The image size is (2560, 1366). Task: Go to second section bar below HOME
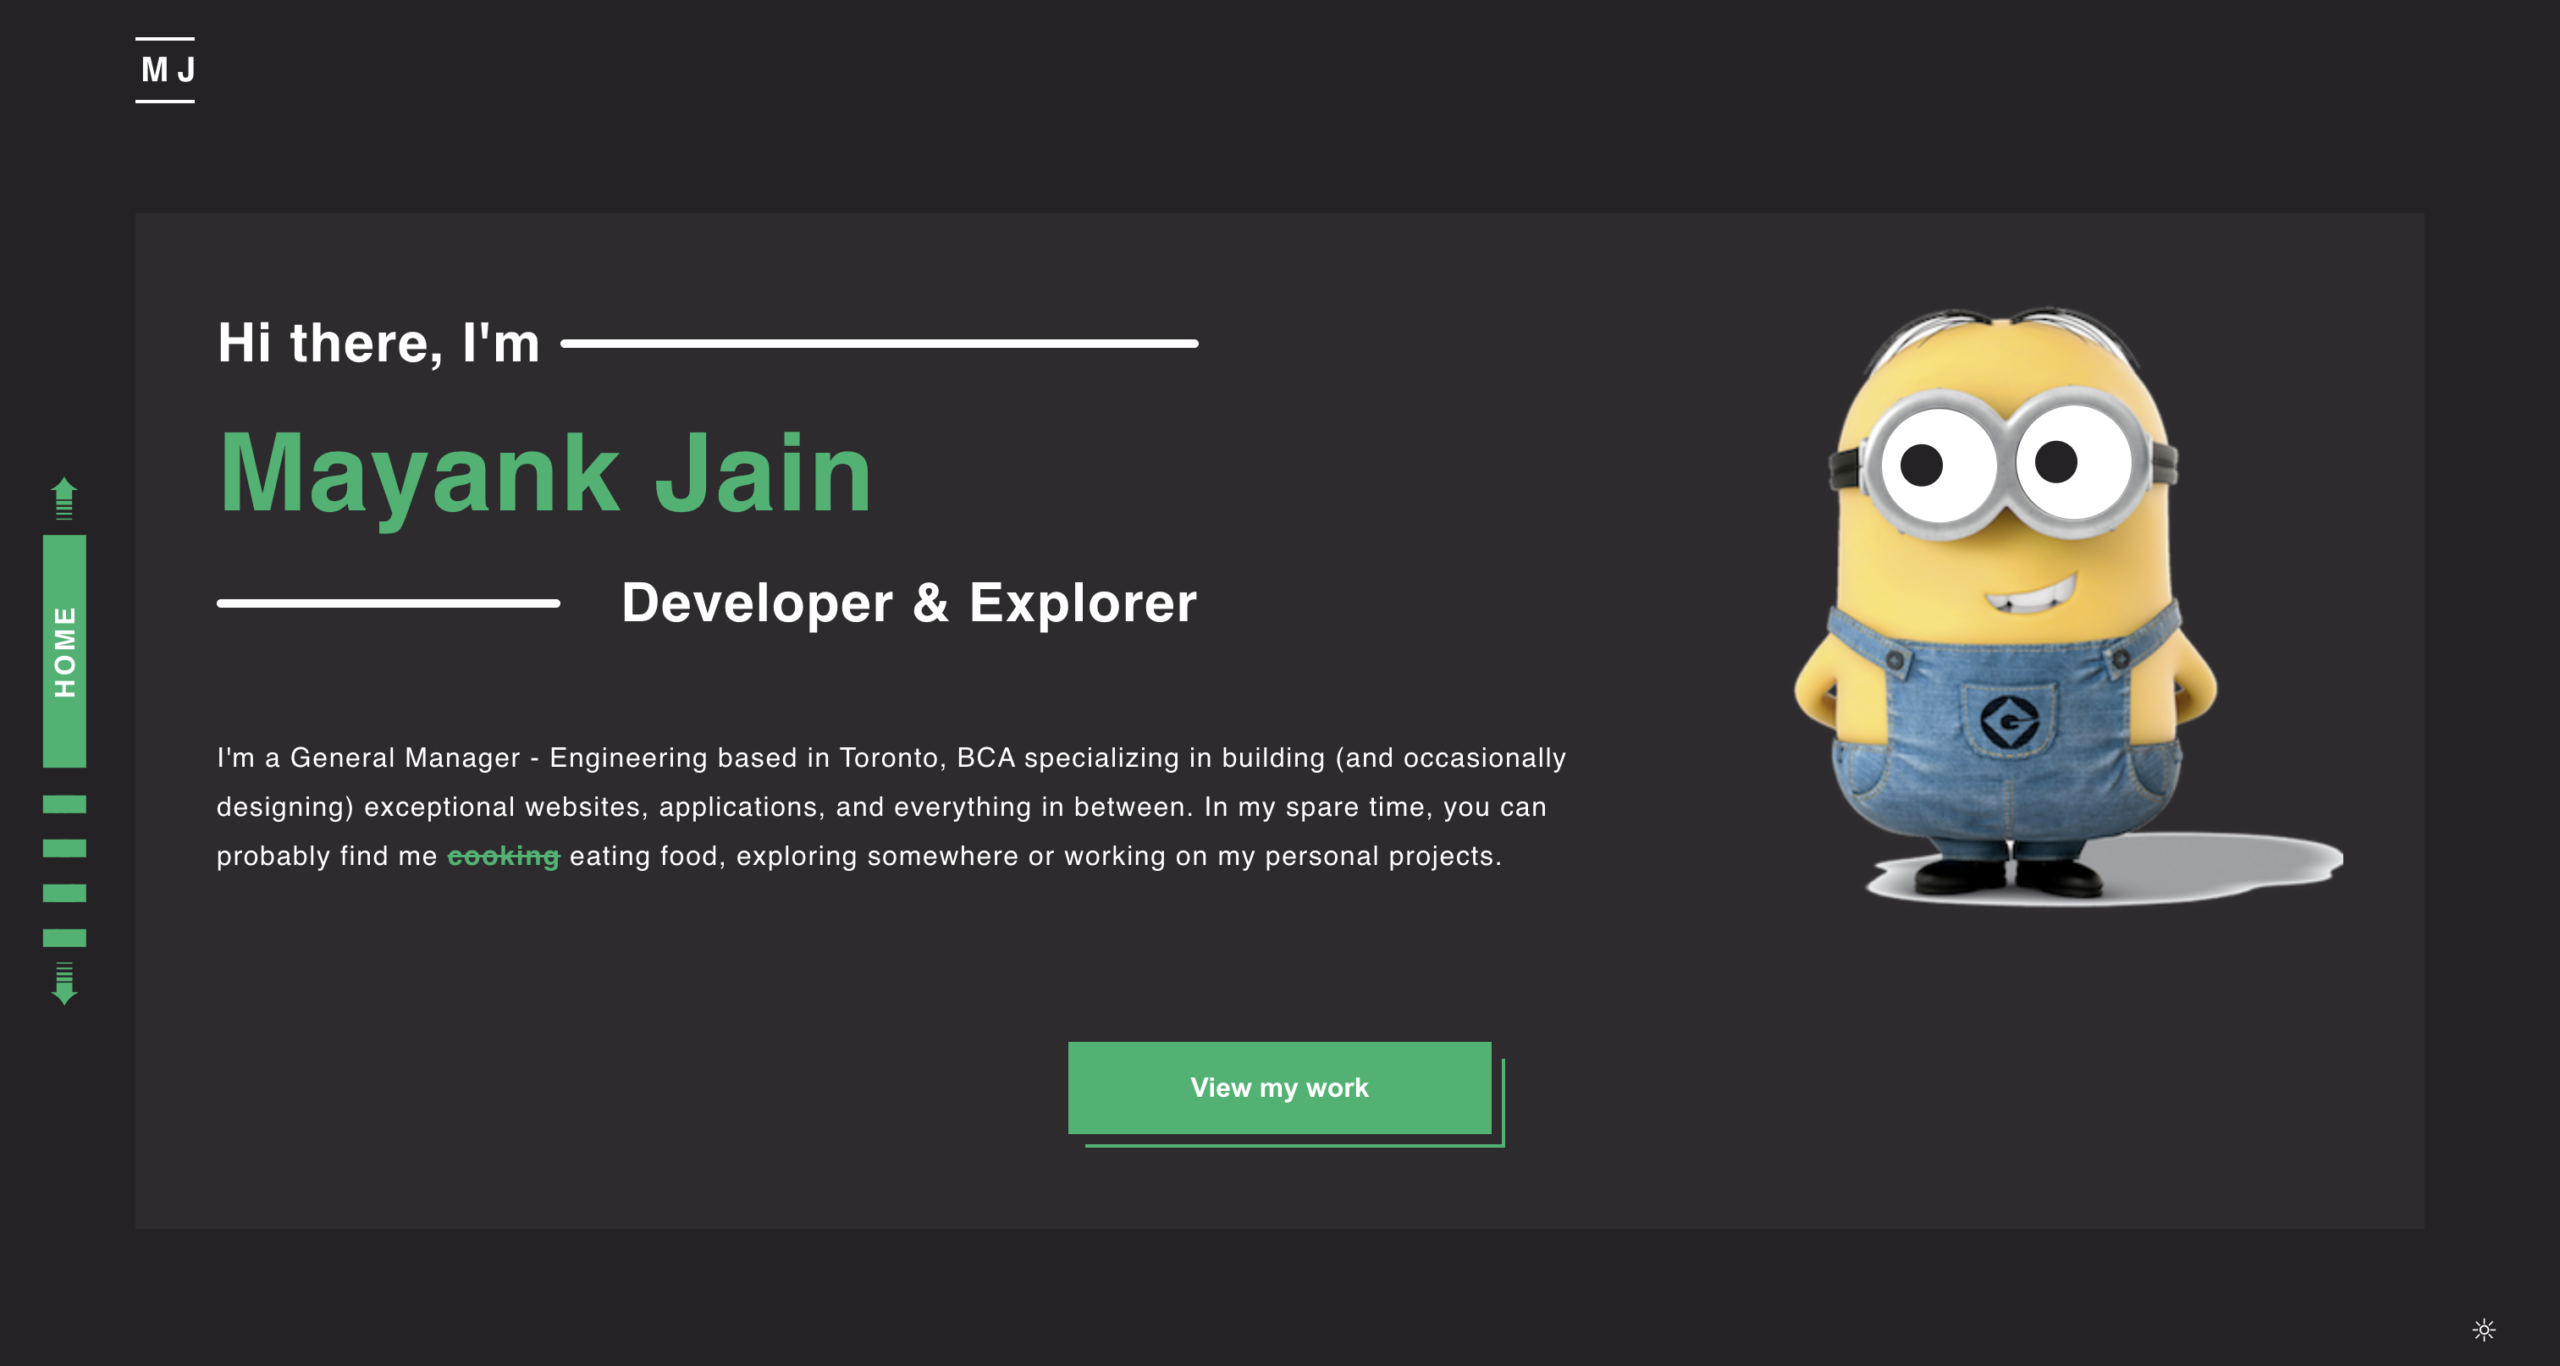coord(64,848)
